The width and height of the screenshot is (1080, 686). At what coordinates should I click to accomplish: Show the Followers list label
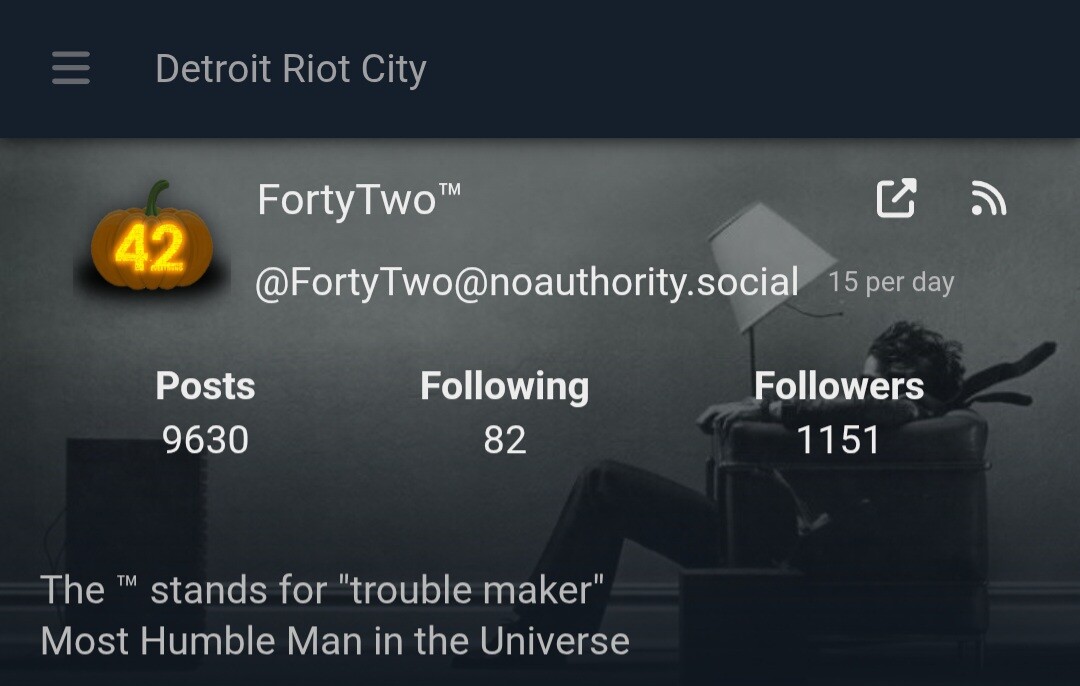pyautogui.click(x=838, y=386)
